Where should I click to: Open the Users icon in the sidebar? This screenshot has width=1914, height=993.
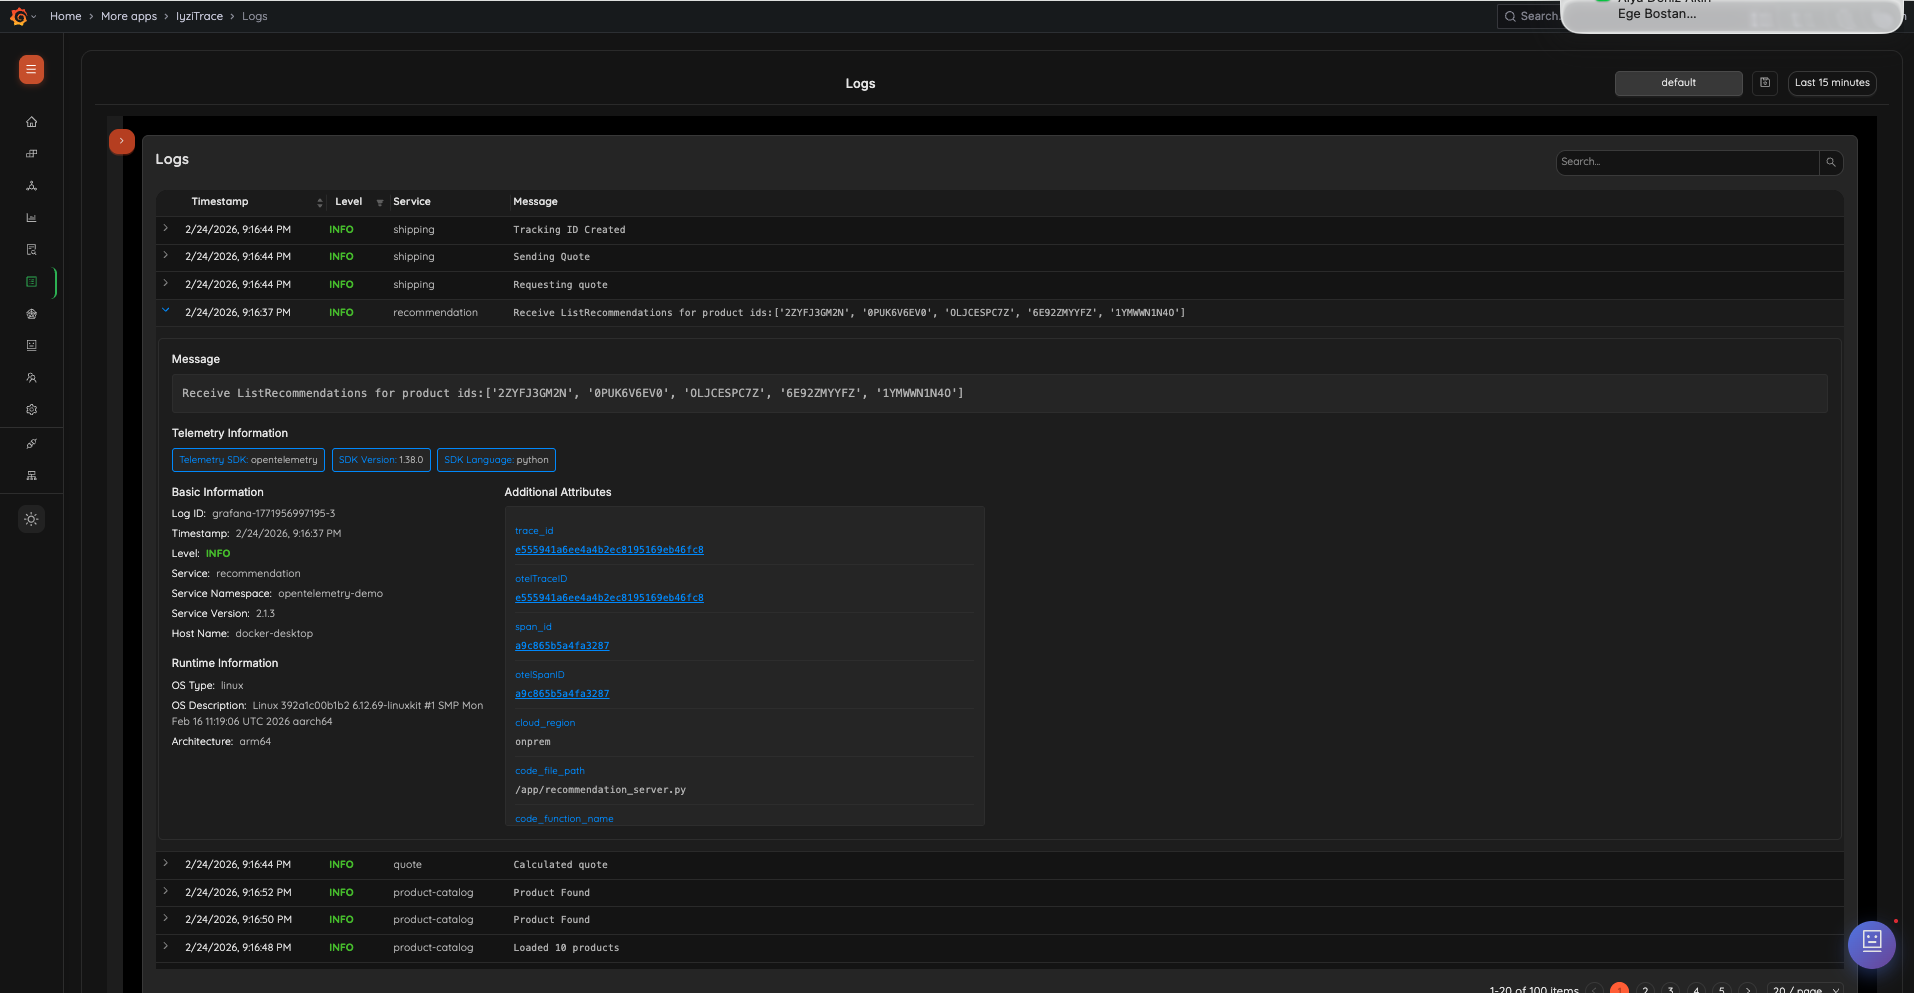click(x=31, y=377)
